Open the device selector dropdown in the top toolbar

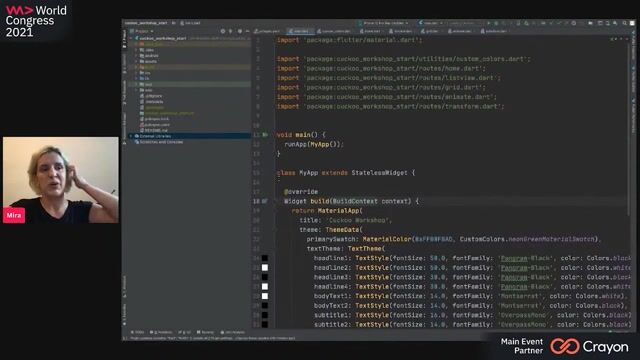384,23
